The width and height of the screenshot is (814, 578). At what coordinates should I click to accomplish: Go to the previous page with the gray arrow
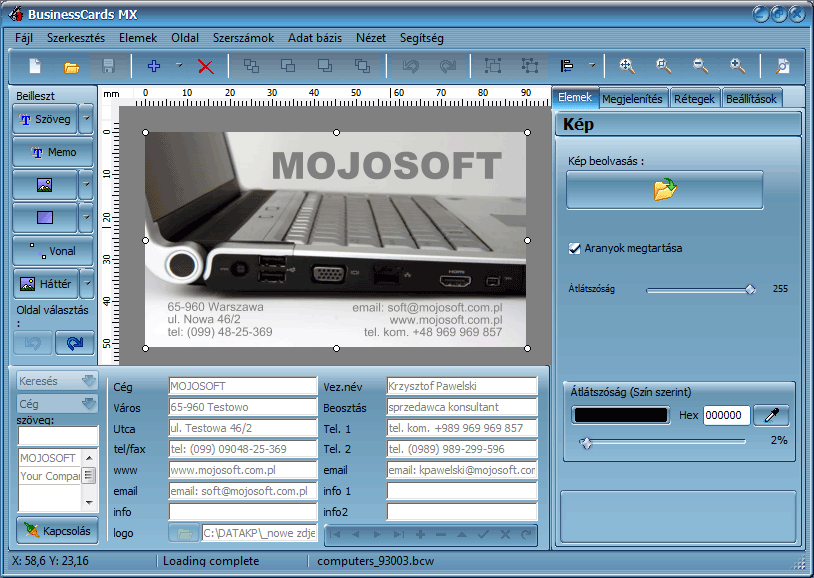point(33,343)
